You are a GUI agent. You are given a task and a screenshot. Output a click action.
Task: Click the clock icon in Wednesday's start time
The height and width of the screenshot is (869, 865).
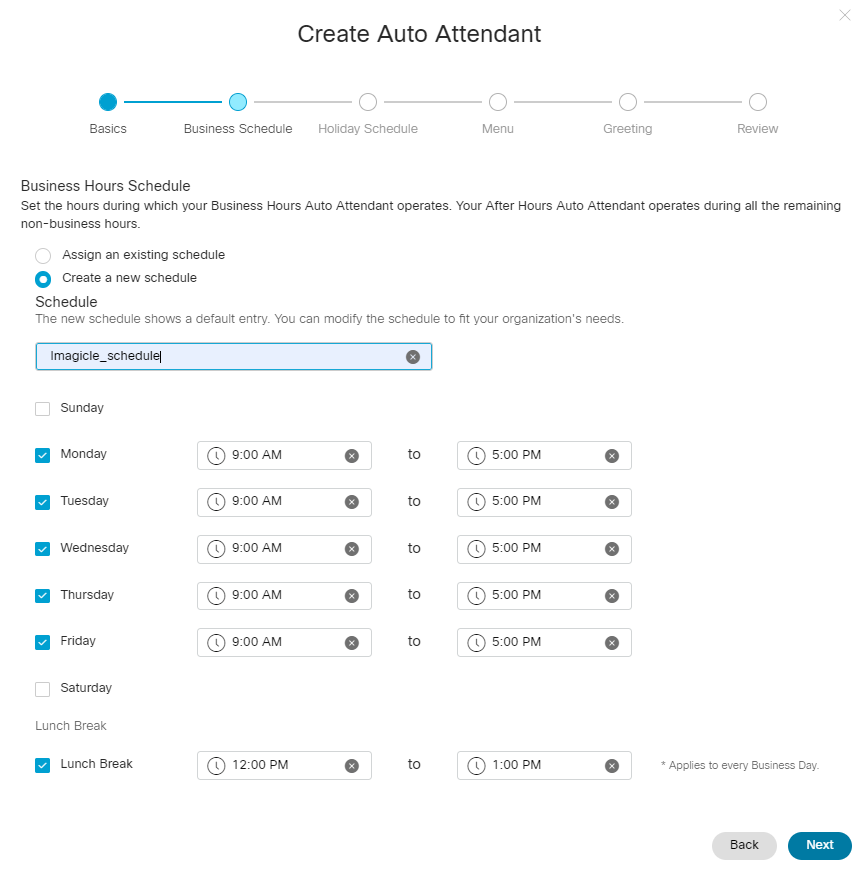pos(216,549)
